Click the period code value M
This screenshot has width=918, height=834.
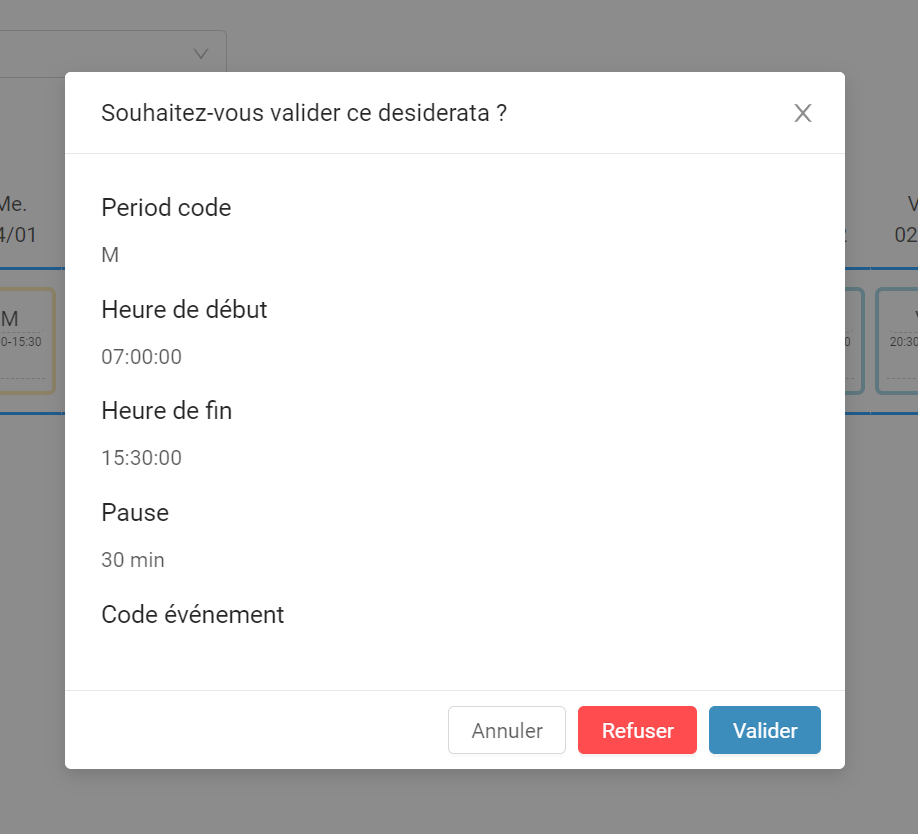(110, 255)
